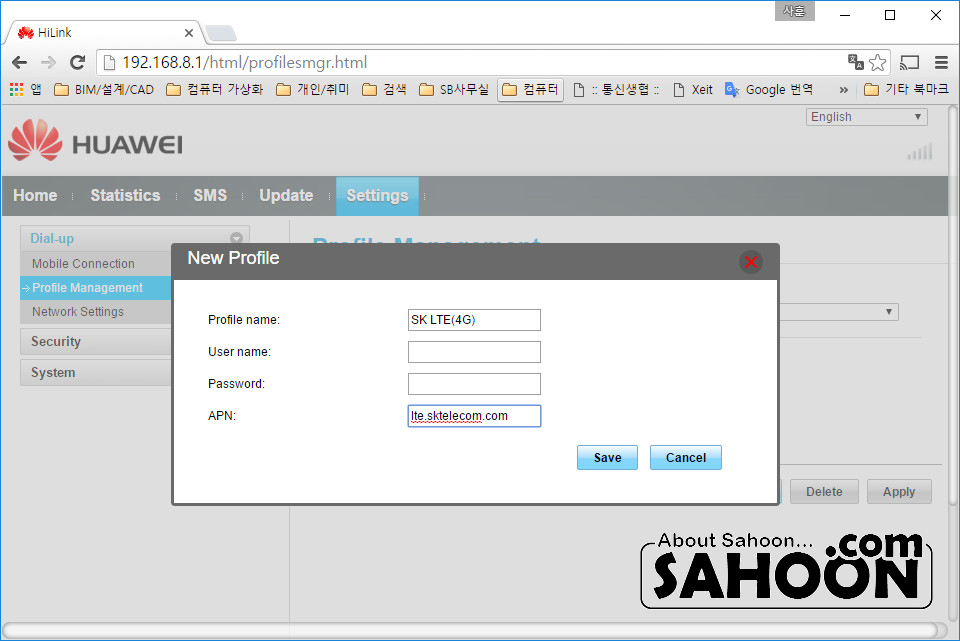Open the Update tab
The image size is (960, 641).
point(286,195)
